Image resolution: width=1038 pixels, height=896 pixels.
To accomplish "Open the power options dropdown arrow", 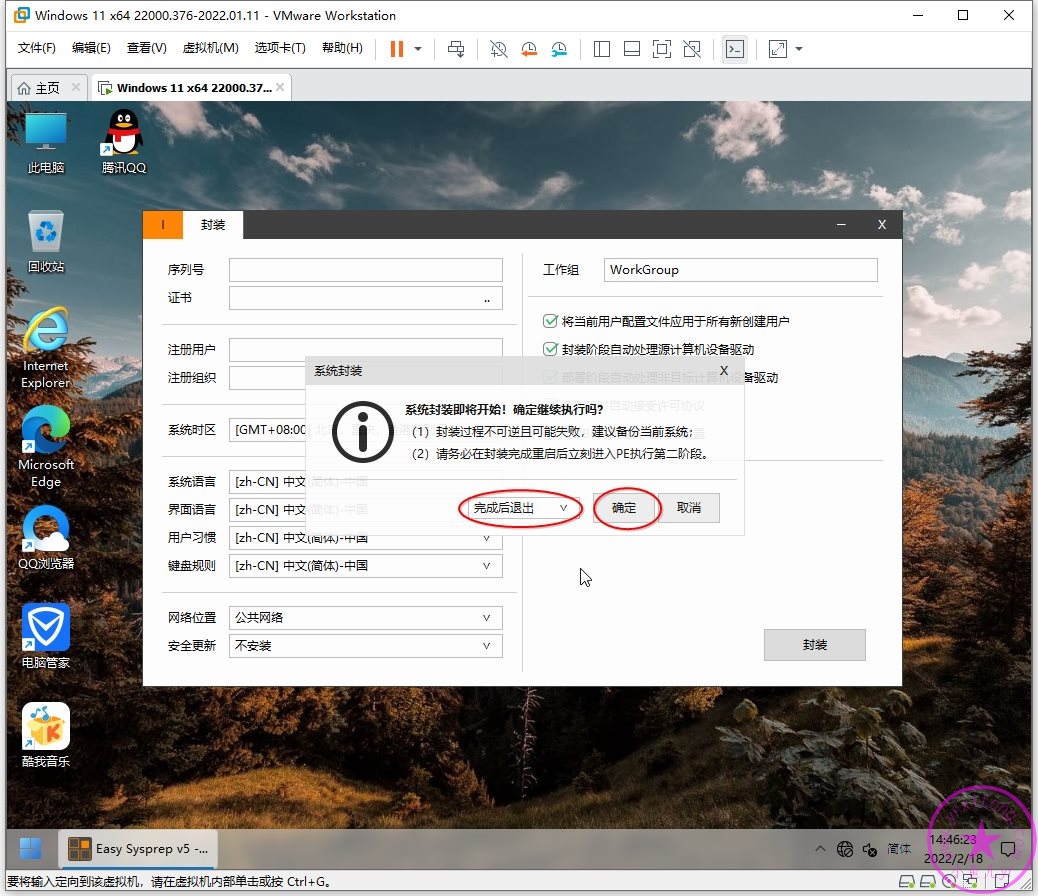I will tap(418, 49).
